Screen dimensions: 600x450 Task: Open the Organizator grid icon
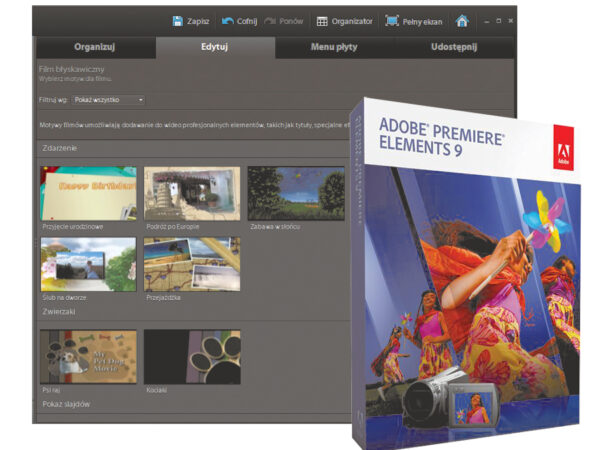(x=322, y=21)
